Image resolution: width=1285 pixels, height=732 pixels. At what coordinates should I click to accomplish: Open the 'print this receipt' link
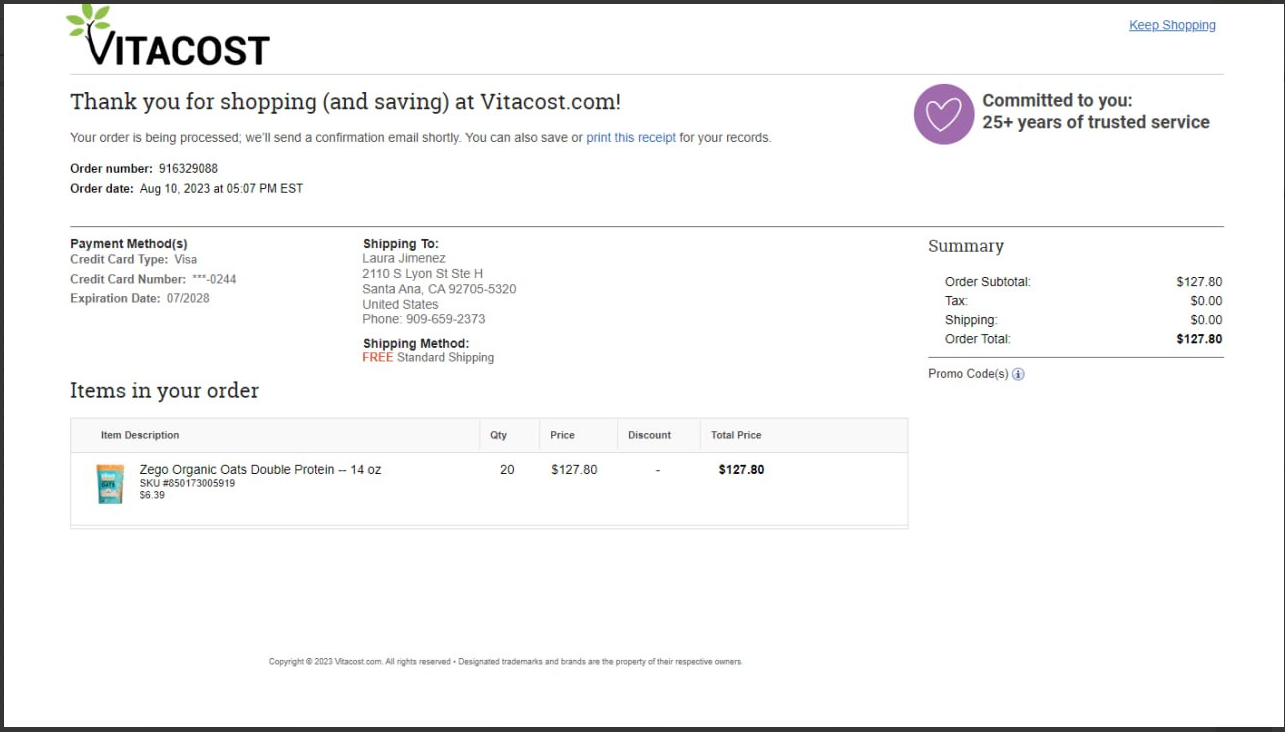tap(631, 137)
